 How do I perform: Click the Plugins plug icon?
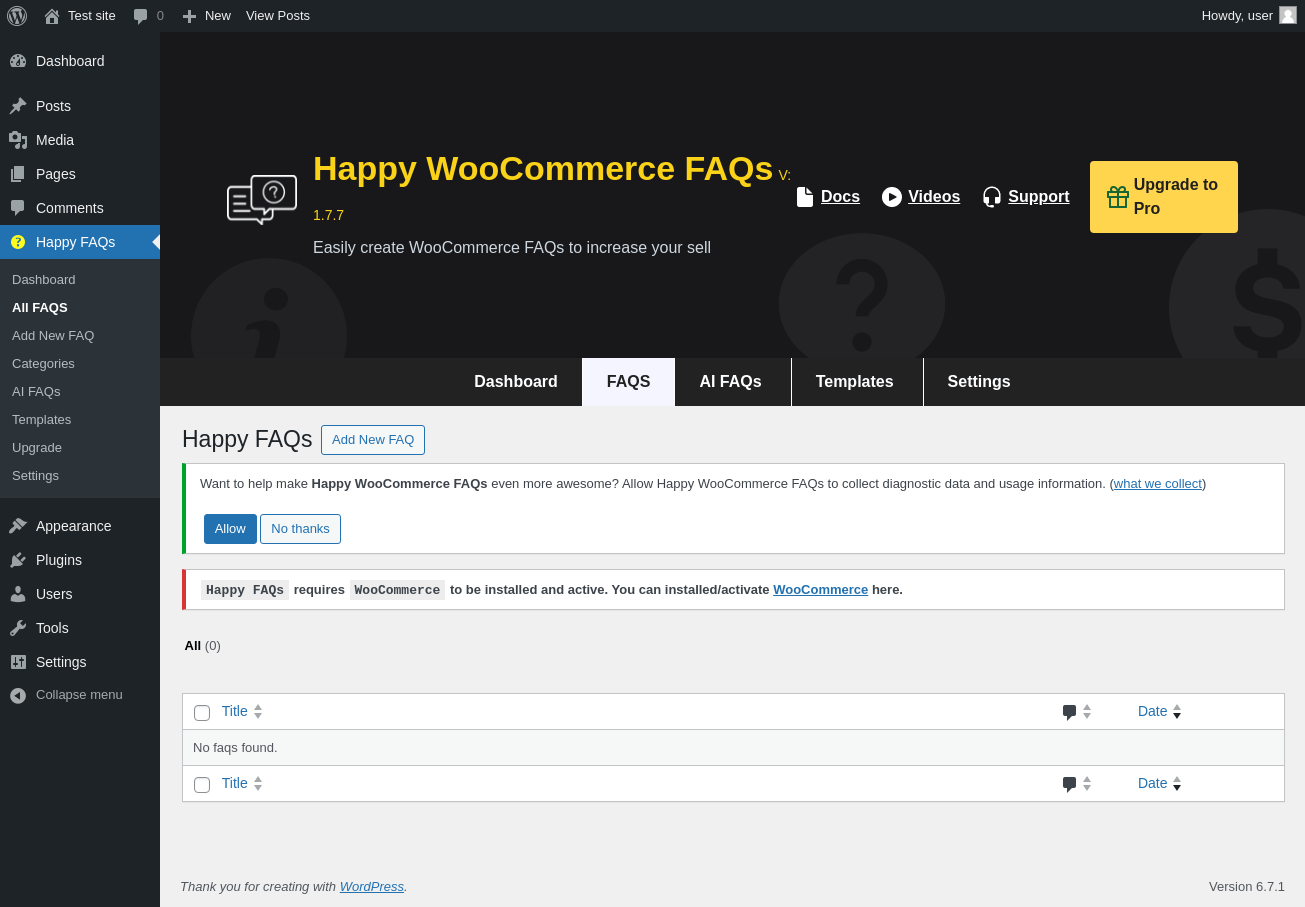click(x=18, y=560)
